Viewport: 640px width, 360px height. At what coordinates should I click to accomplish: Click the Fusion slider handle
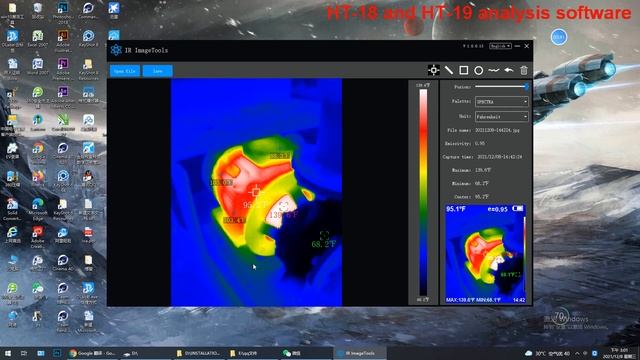(527, 87)
